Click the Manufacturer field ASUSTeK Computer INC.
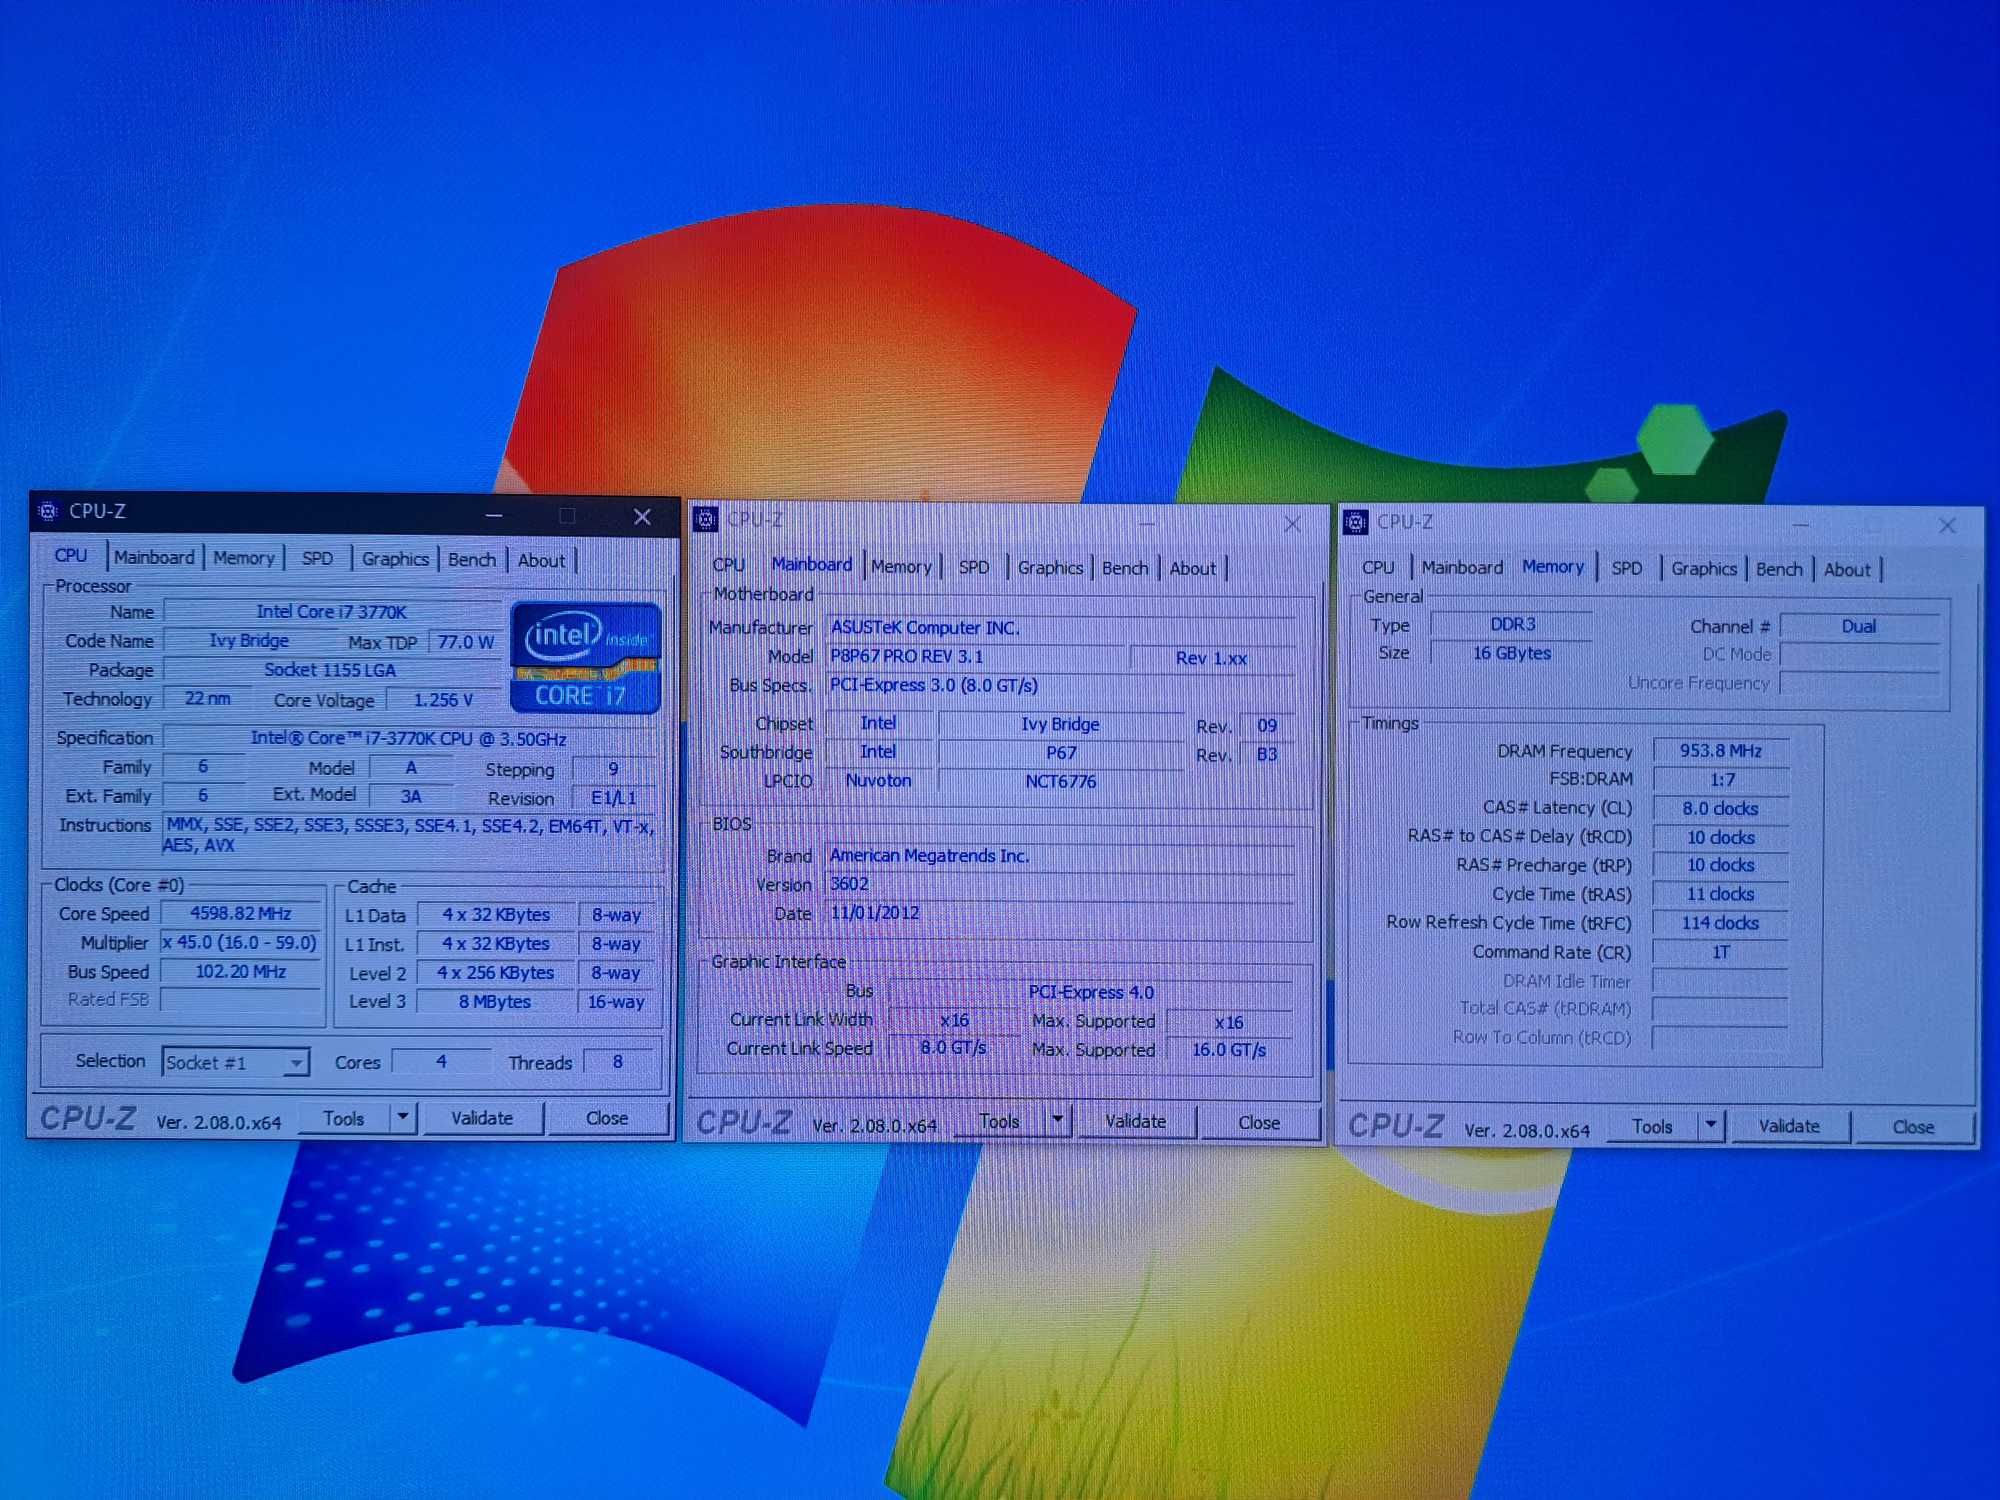2000x1500 pixels. coord(1061,628)
